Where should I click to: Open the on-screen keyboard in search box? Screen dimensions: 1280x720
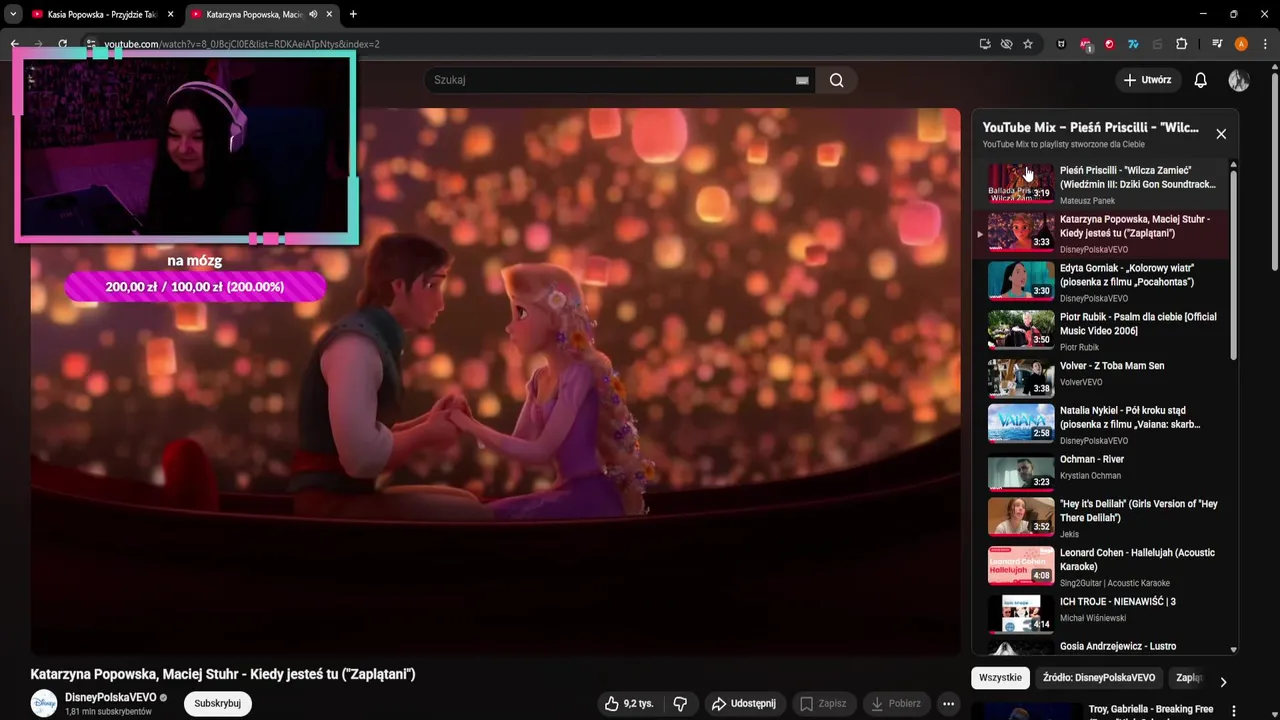(802, 80)
